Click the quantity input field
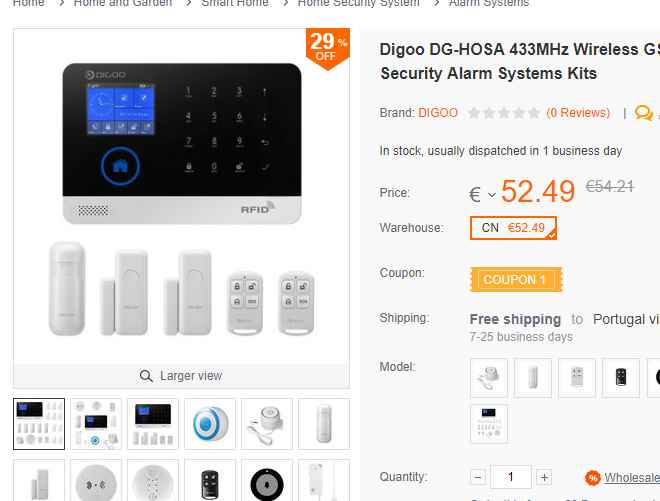Screen dimensions: 660x501 511,477
